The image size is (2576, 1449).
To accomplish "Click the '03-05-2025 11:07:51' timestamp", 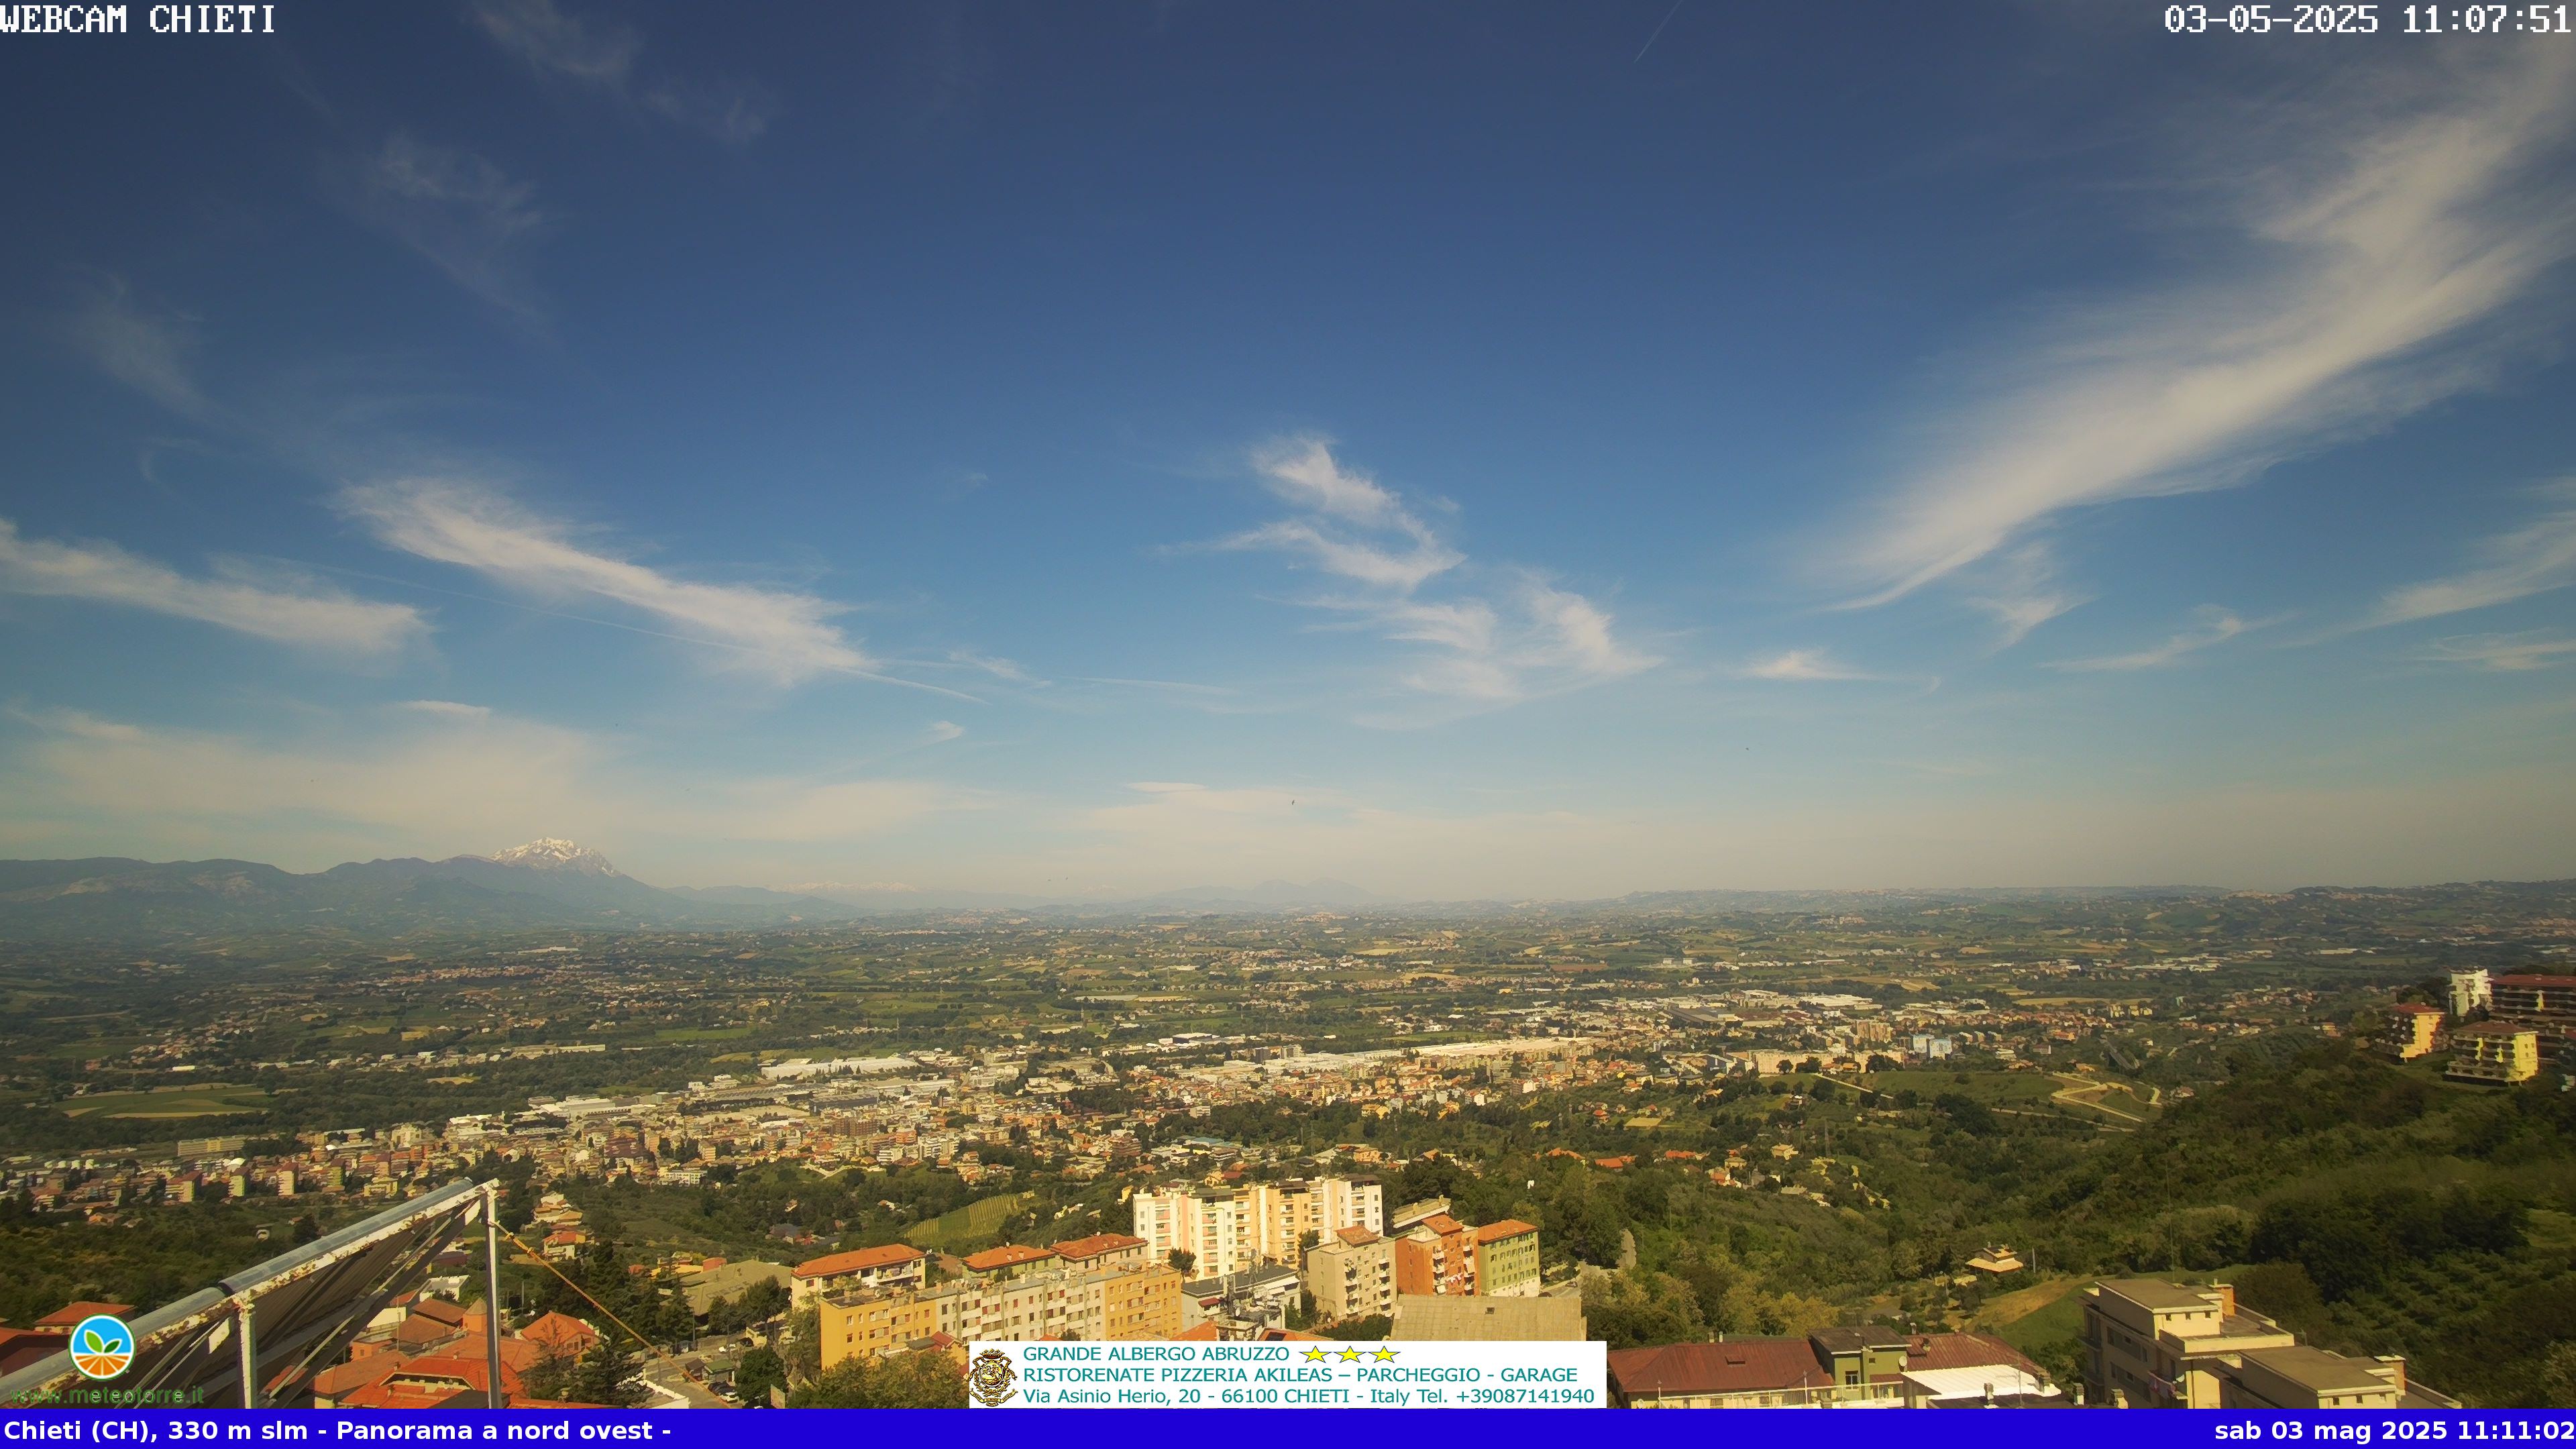I will tap(2368, 19).
